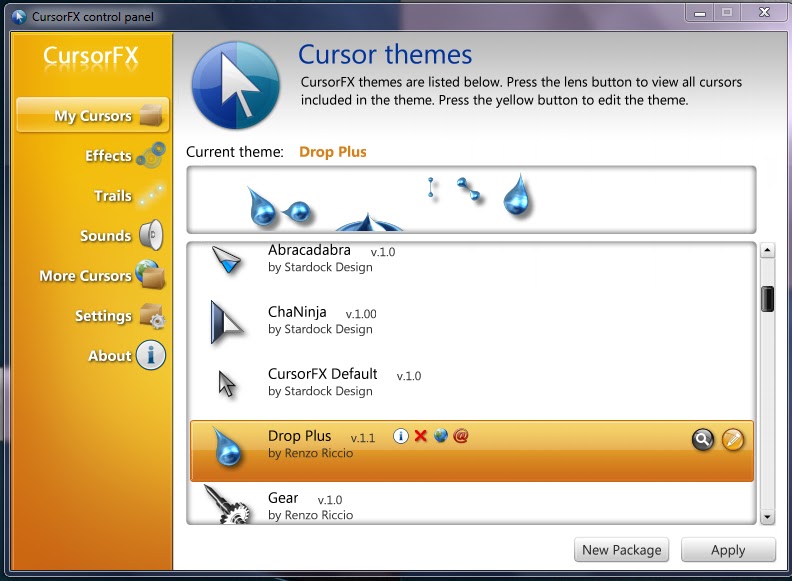
Task: Click the theme list scrollbar thumb
Action: click(767, 299)
